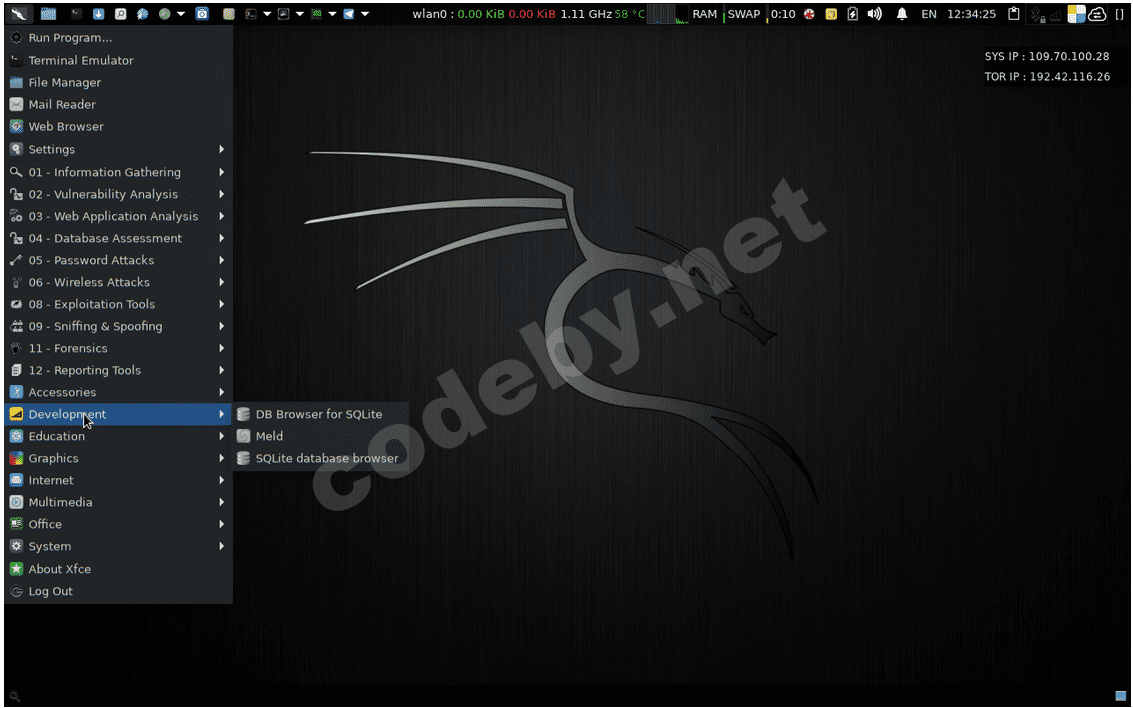
Task: Click the blue screenshot camera launcher
Action: (x=202, y=14)
